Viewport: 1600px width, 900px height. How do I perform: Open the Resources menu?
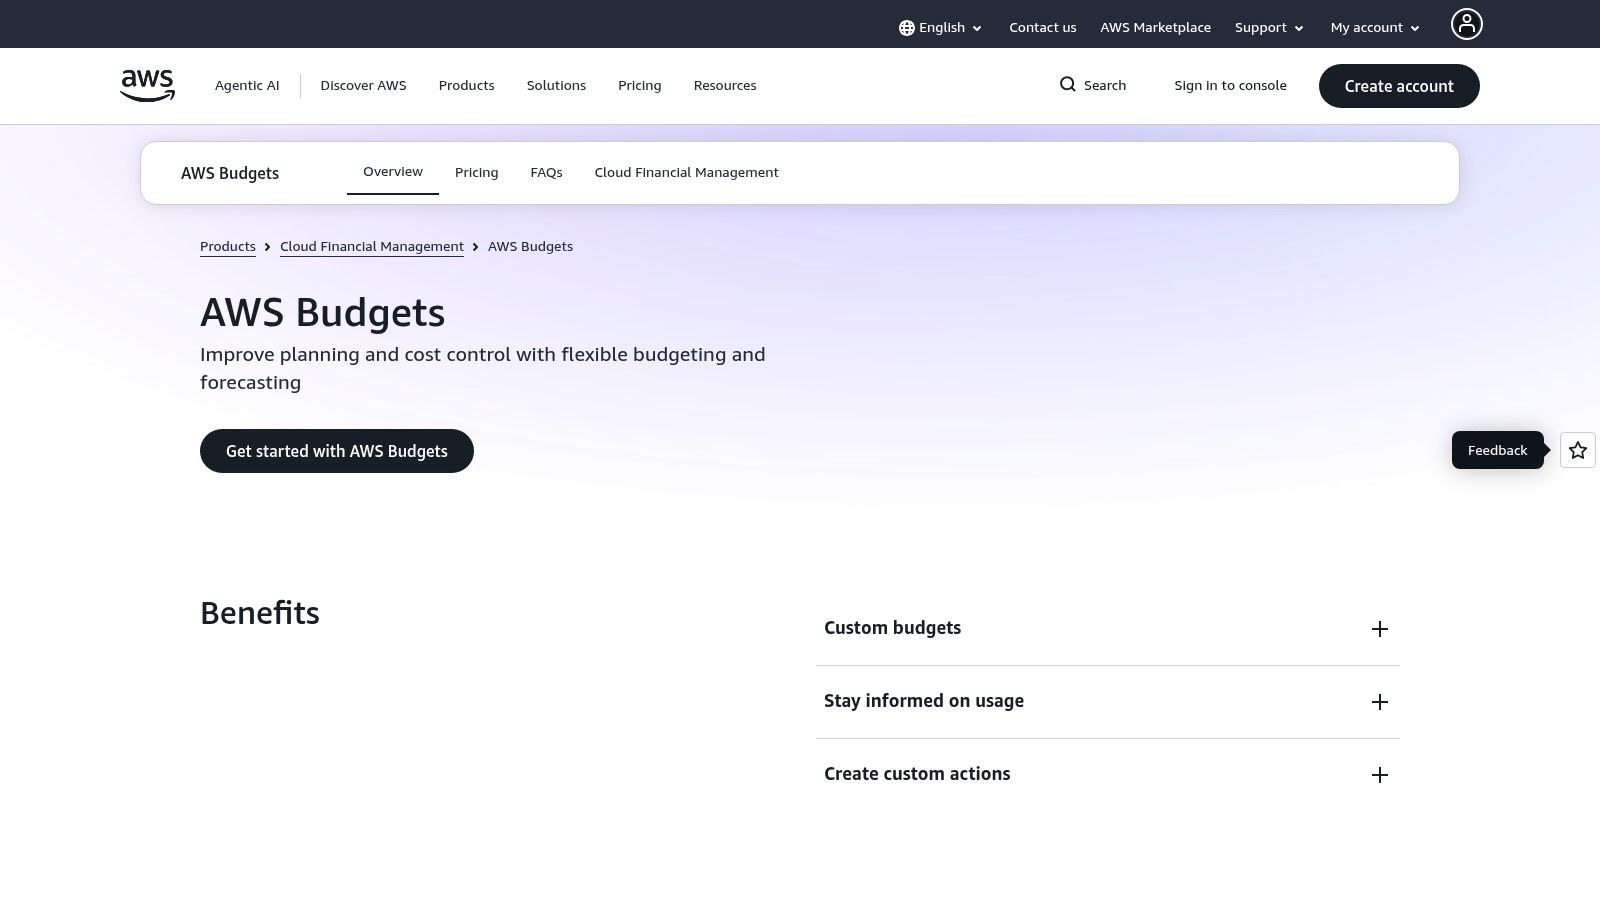724,85
